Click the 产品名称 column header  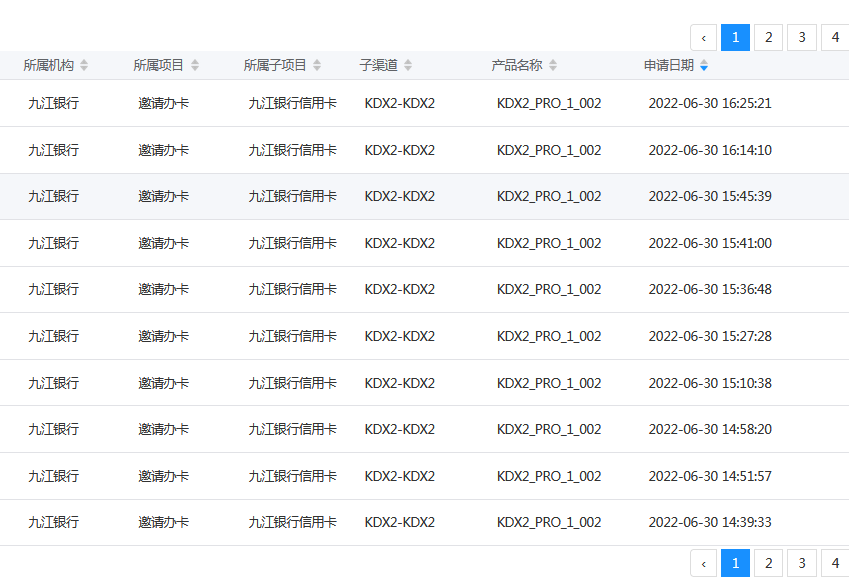click(x=517, y=66)
